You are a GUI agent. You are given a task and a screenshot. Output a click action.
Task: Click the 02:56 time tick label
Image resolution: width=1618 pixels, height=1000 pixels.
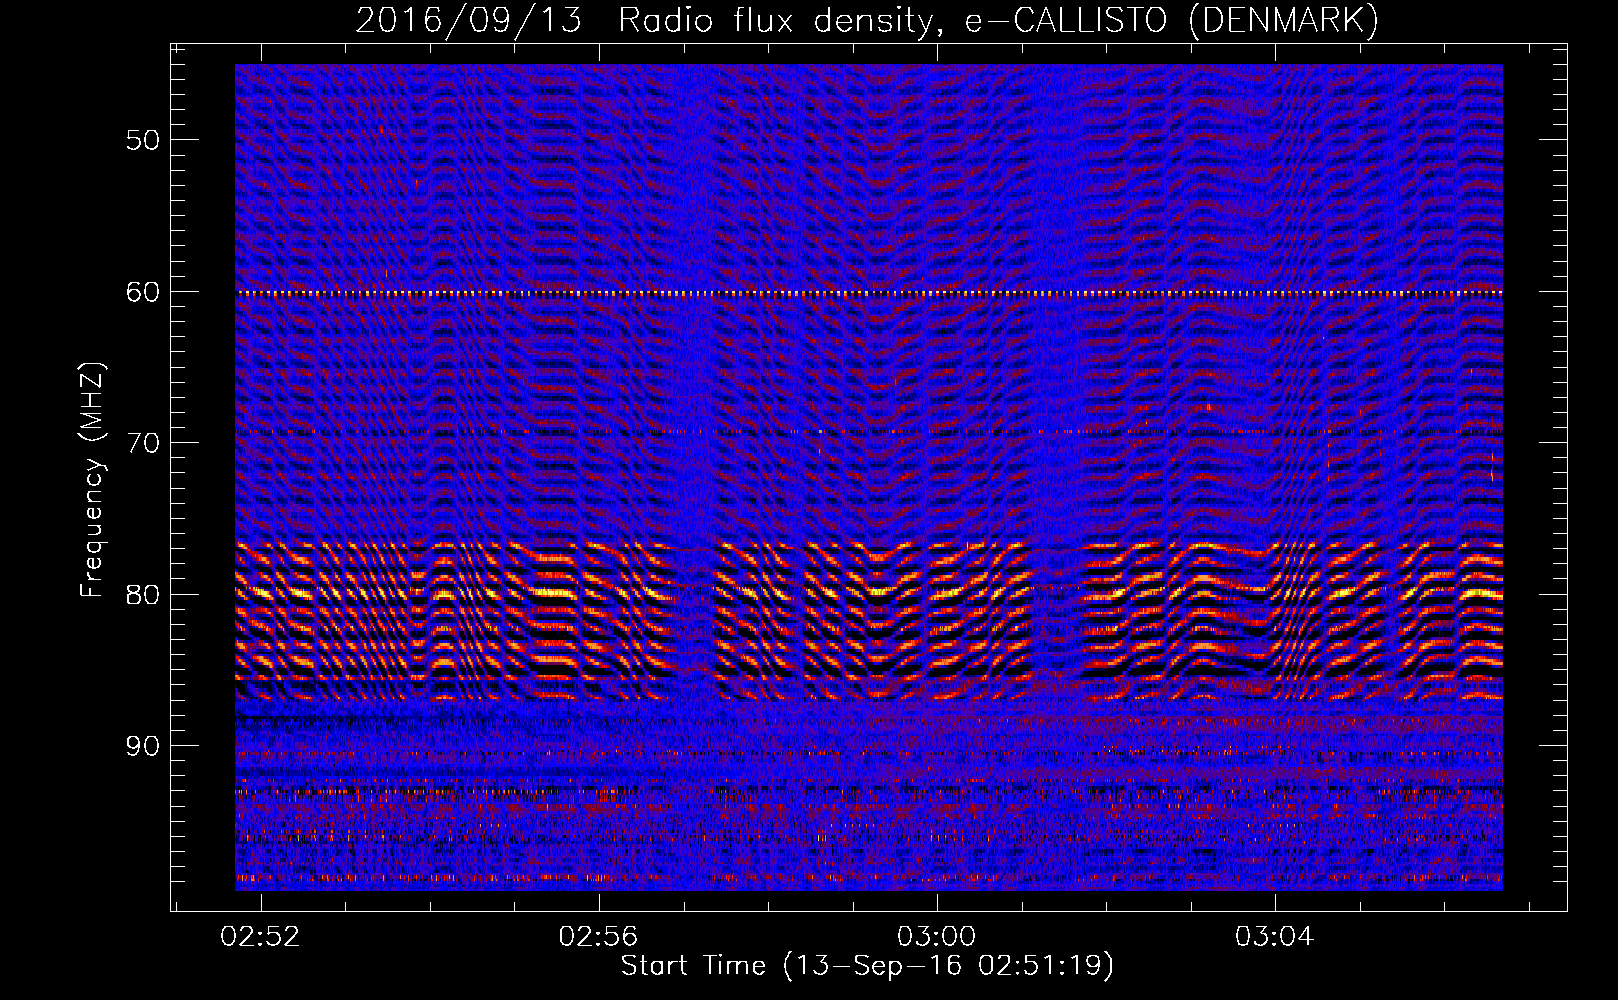pos(598,937)
